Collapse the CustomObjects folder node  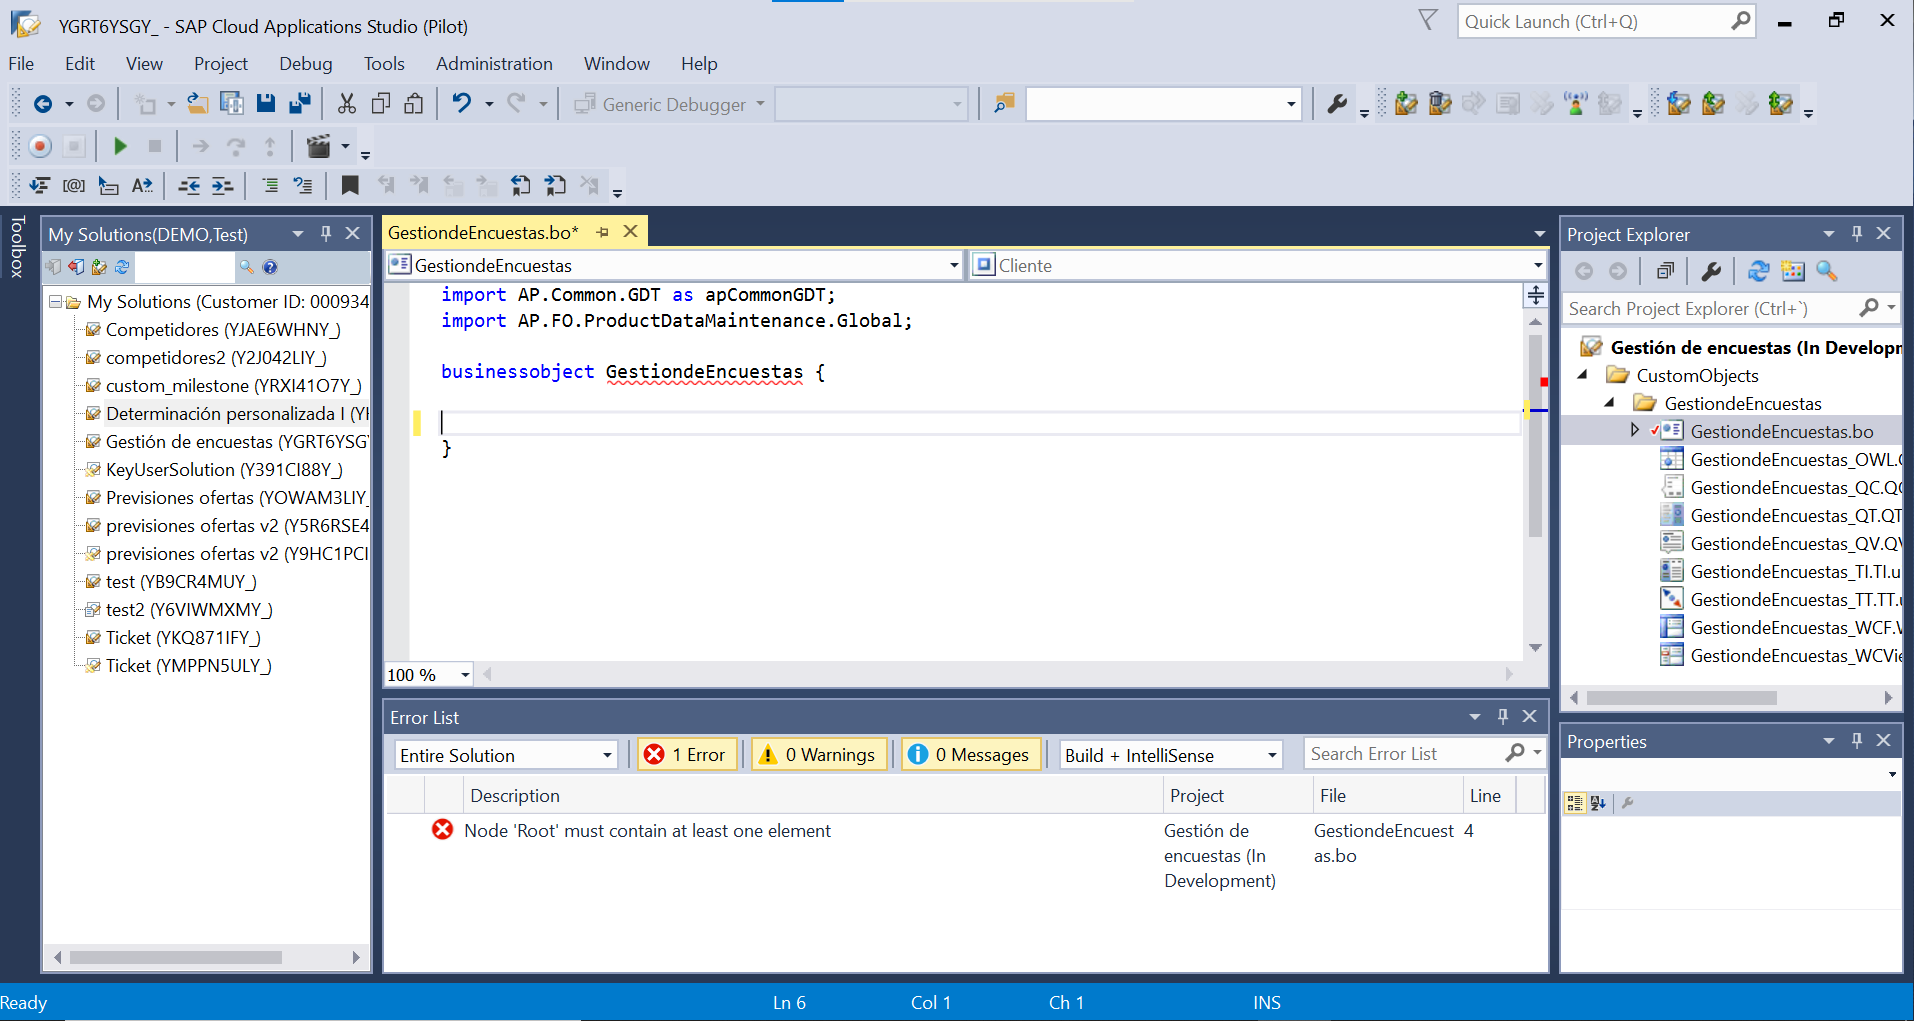[1582, 375]
